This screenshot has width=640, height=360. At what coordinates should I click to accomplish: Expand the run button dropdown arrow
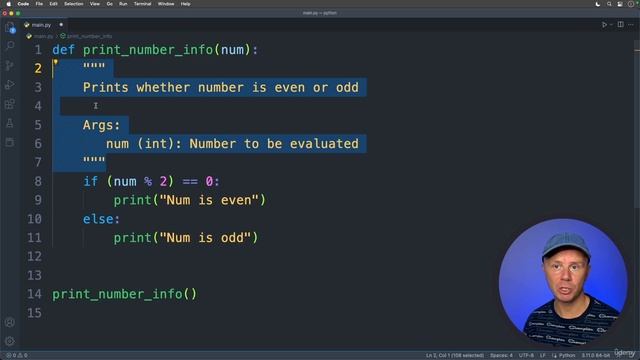(611, 25)
